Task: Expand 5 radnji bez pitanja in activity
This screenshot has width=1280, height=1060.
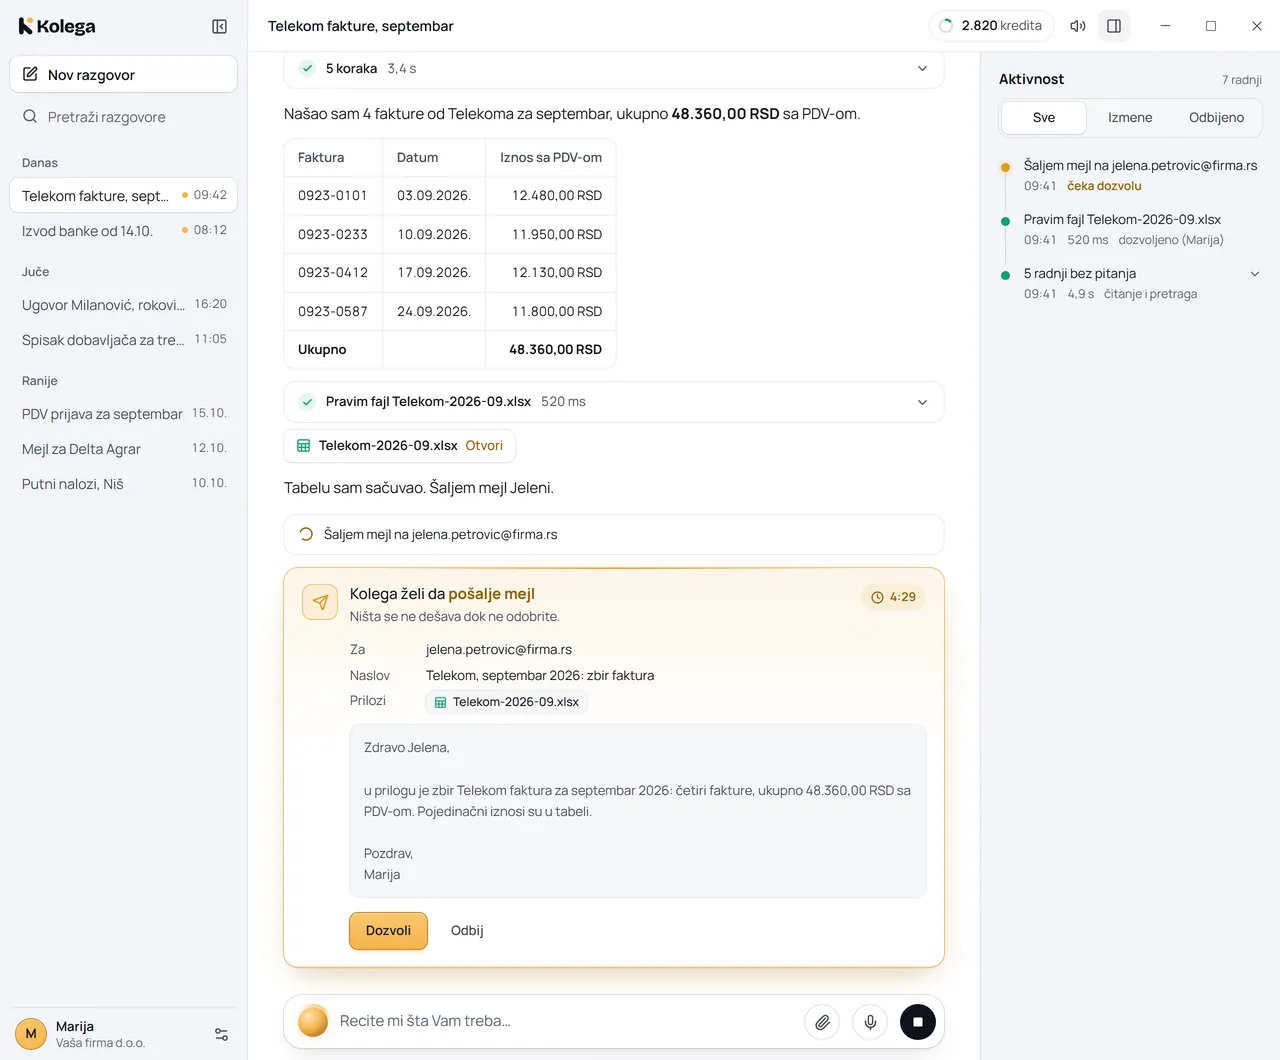Action: (x=1255, y=274)
